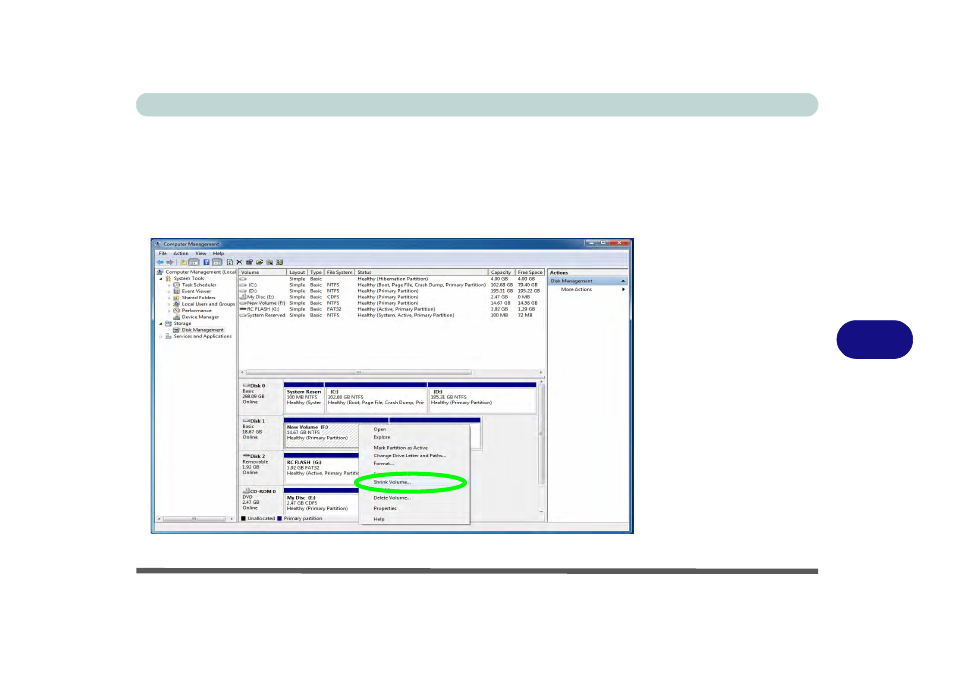The height and width of the screenshot is (673, 954).
Task: Click the tree pane horizontal scrollbar
Action: click(x=195, y=519)
